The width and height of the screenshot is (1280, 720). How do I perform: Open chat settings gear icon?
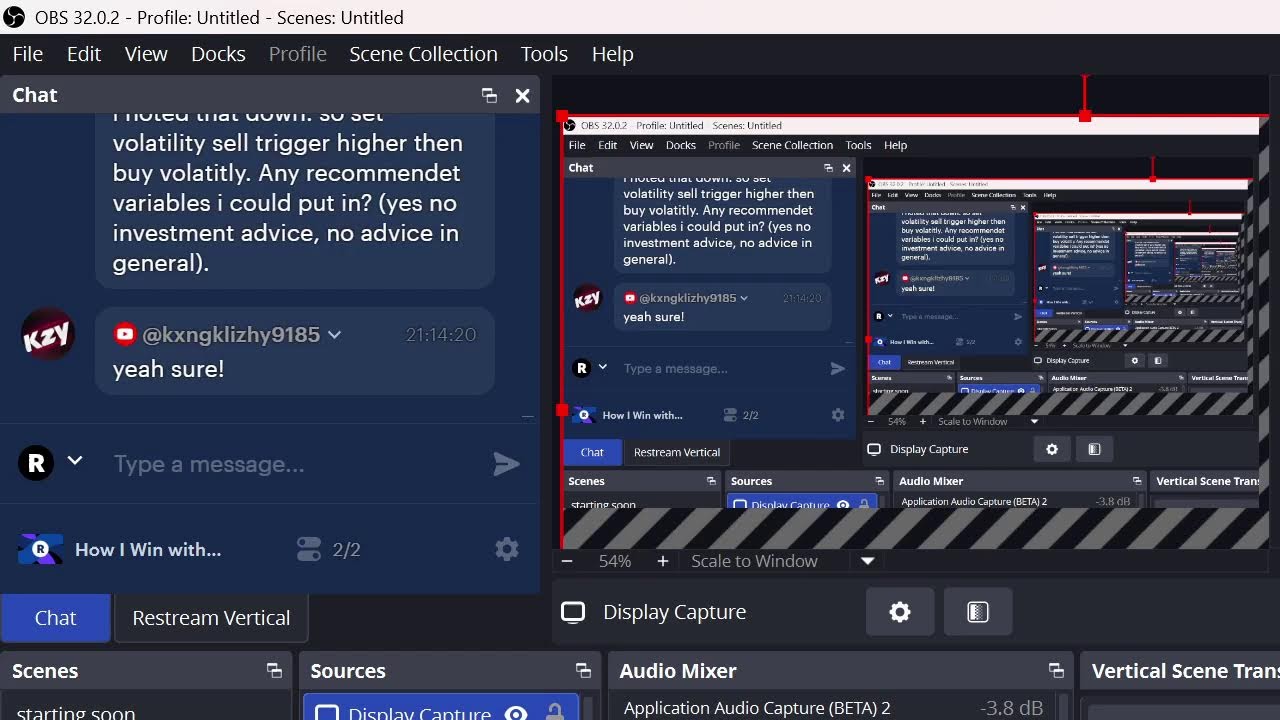507,549
